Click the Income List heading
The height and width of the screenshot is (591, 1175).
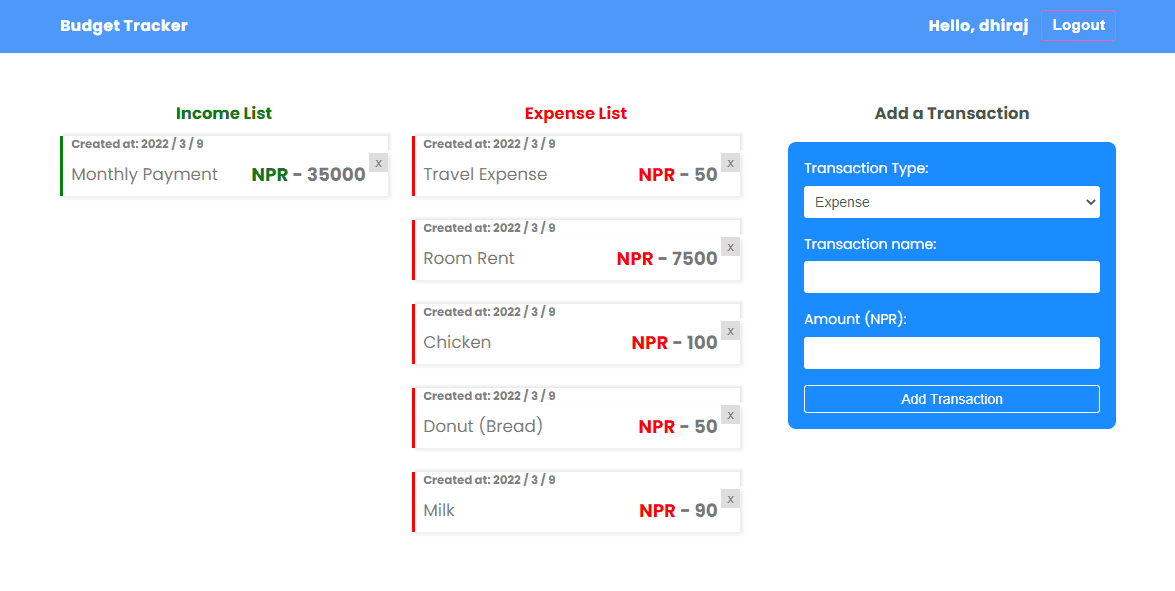tap(224, 113)
